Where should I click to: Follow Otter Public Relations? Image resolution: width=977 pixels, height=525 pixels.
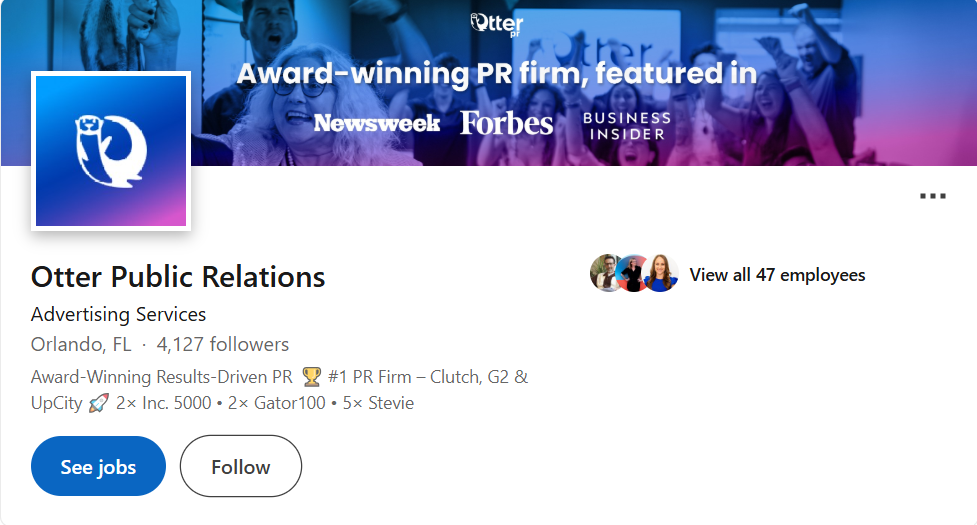click(x=240, y=466)
